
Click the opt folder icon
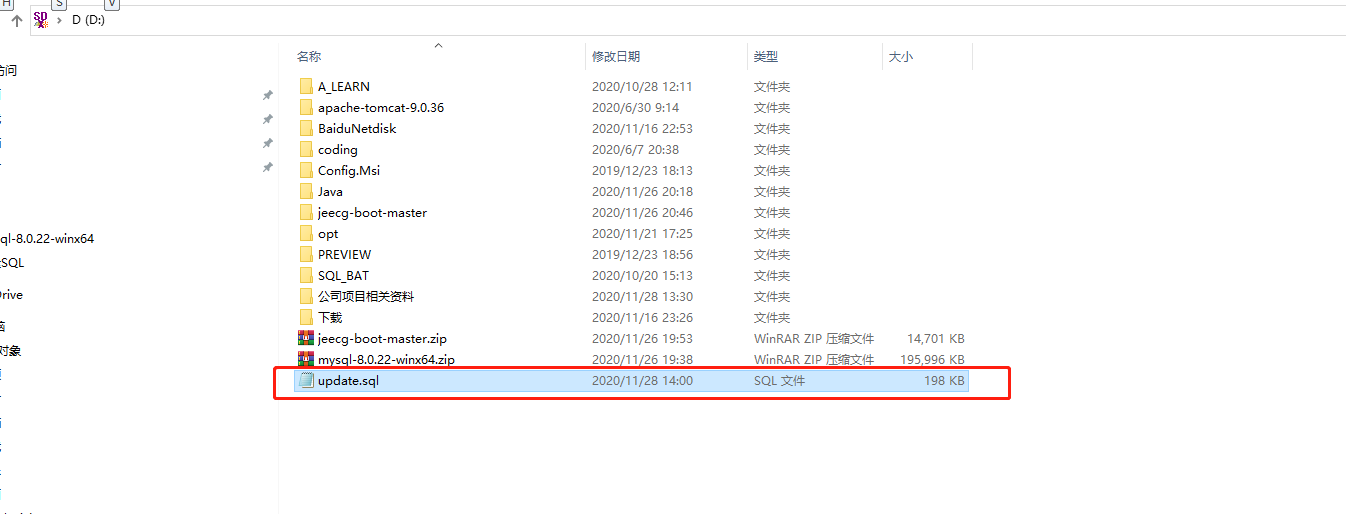coord(306,233)
